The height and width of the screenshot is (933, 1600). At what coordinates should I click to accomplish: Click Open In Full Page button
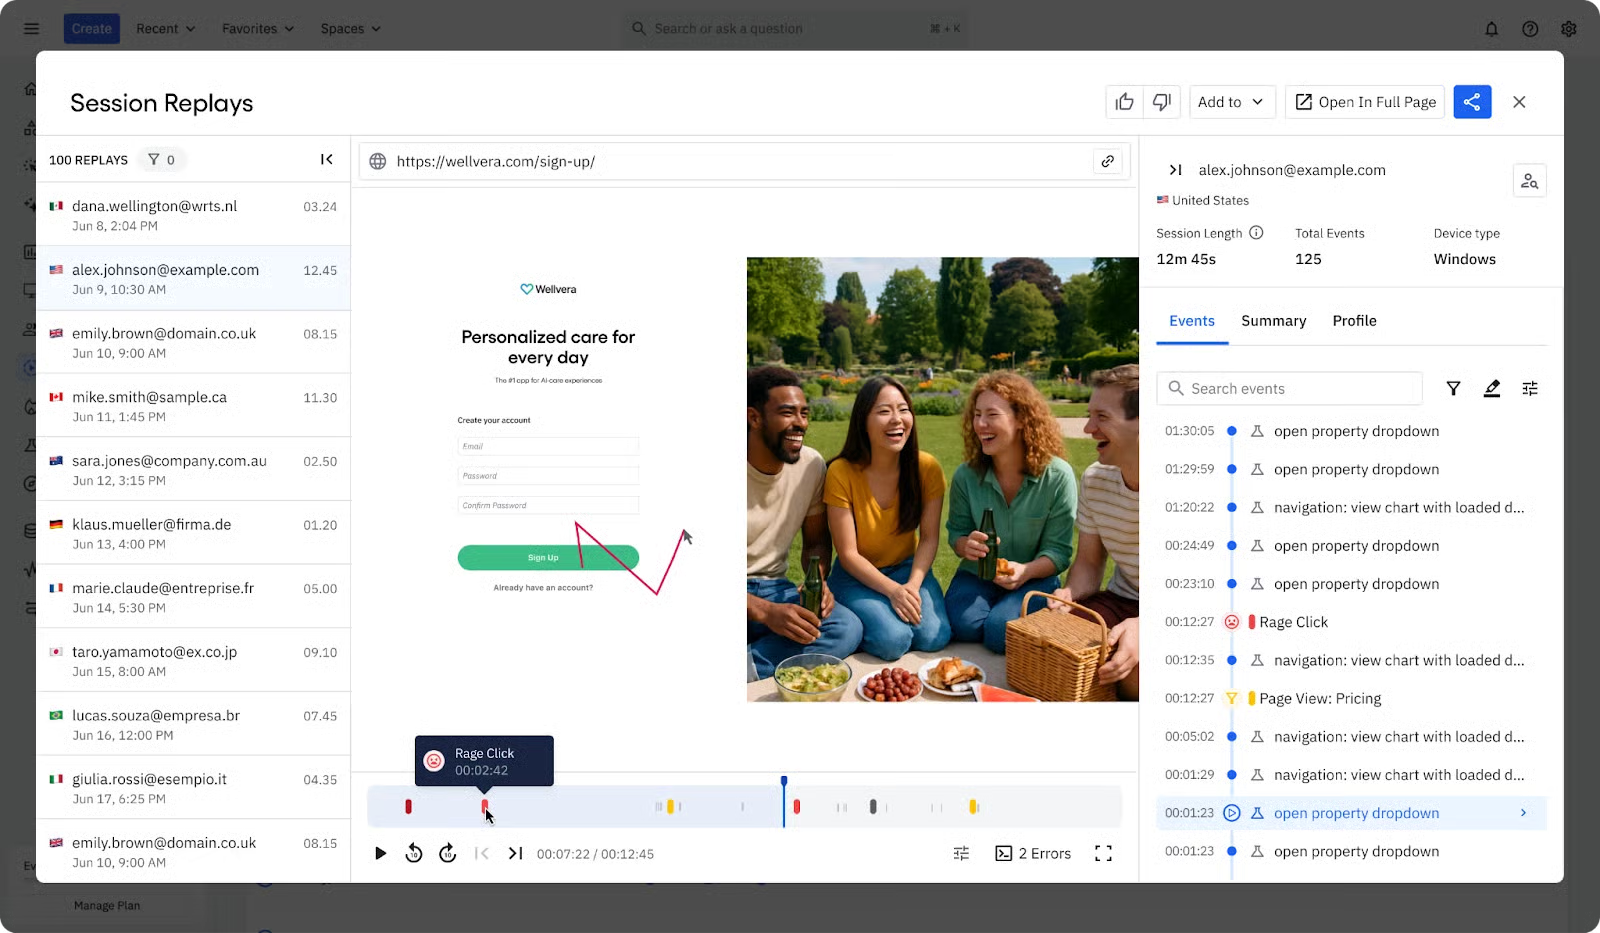(1365, 102)
